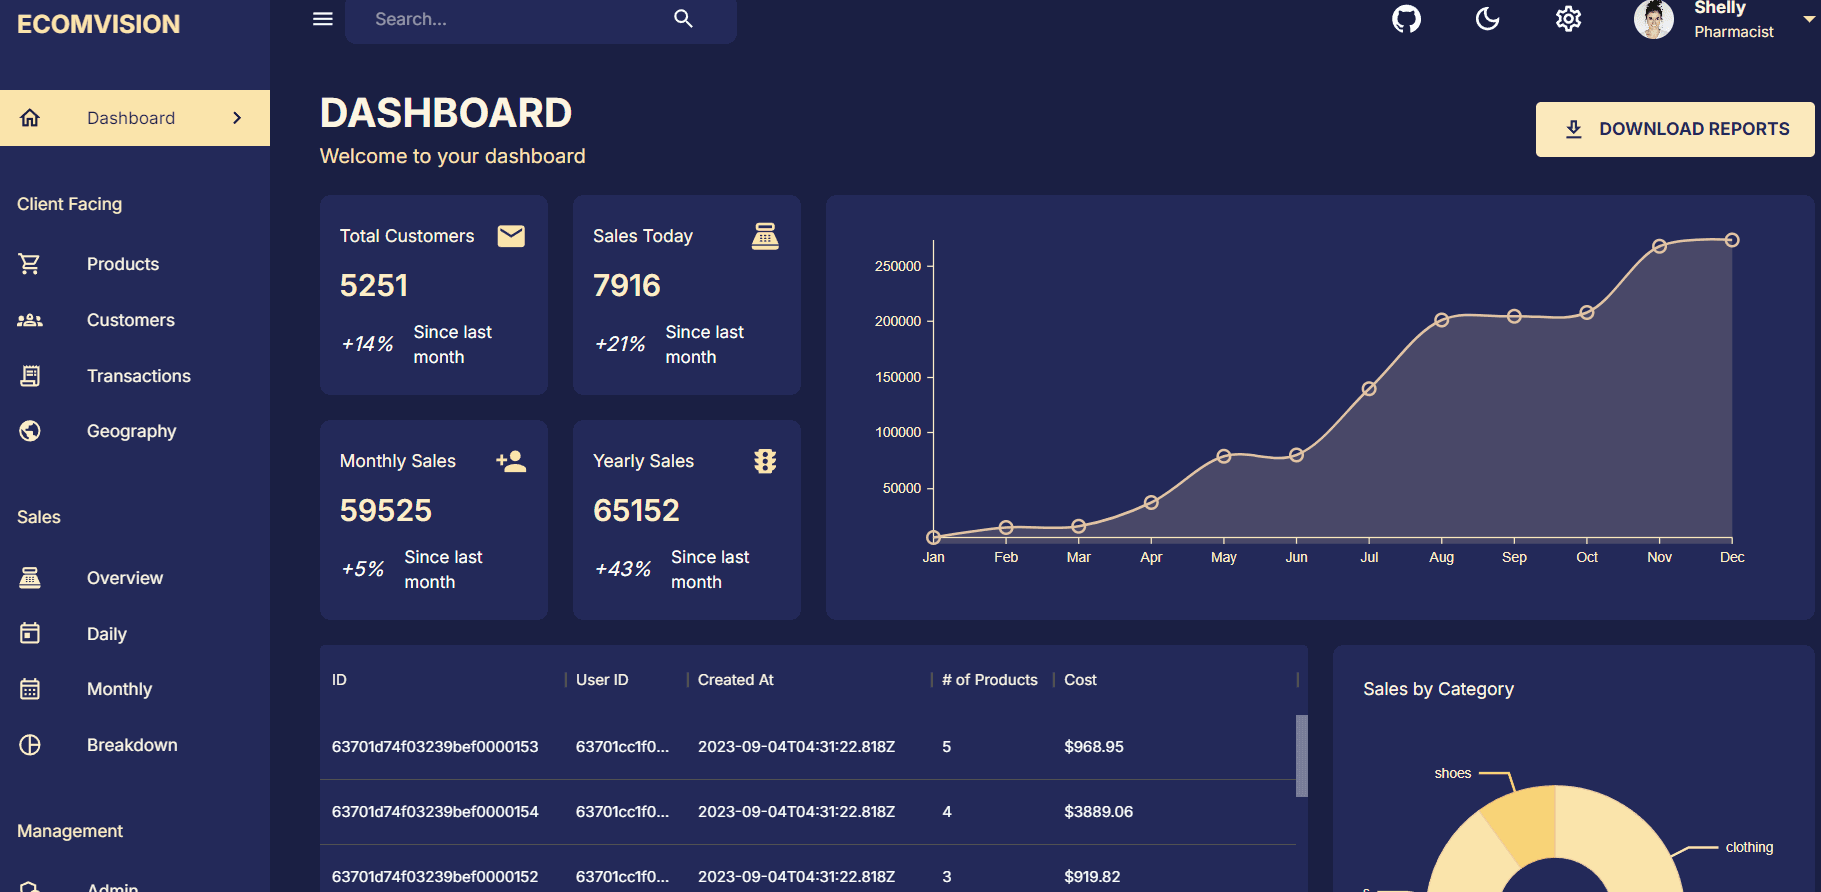Open settings gear icon in top bar
The width and height of the screenshot is (1821, 892).
pyautogui.click(x=1568, y=19)
